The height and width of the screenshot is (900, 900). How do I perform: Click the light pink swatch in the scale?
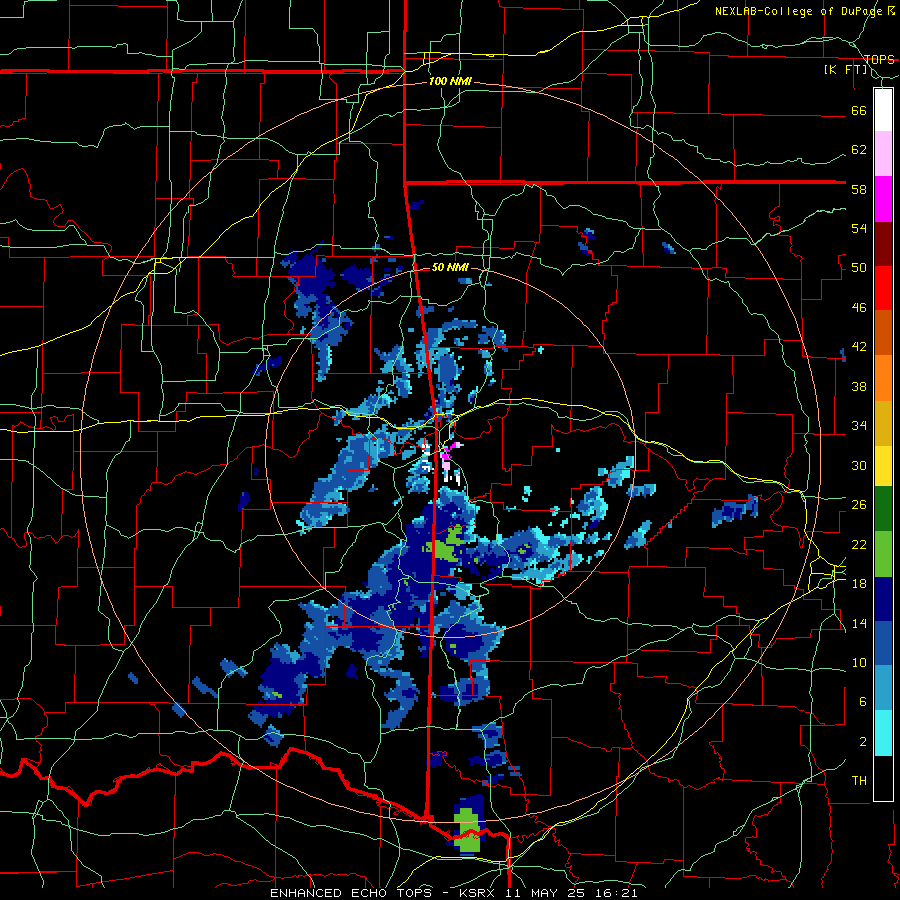click(x=883, y=154)
